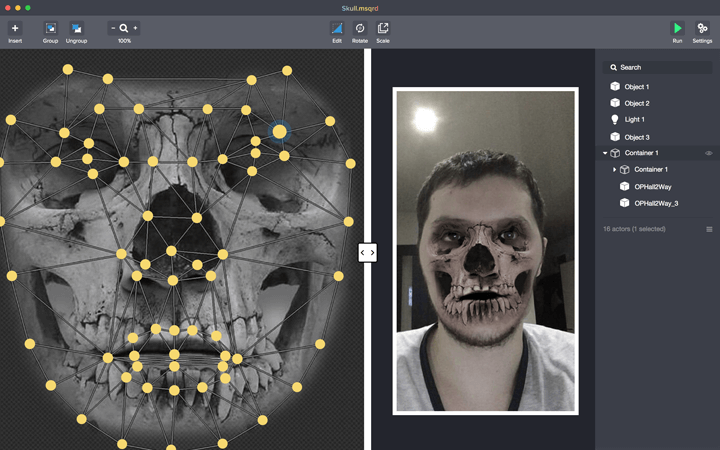
Task: Toggle visibility eye for Container 1
Action: pyautogui.click(x=709, y=153)
